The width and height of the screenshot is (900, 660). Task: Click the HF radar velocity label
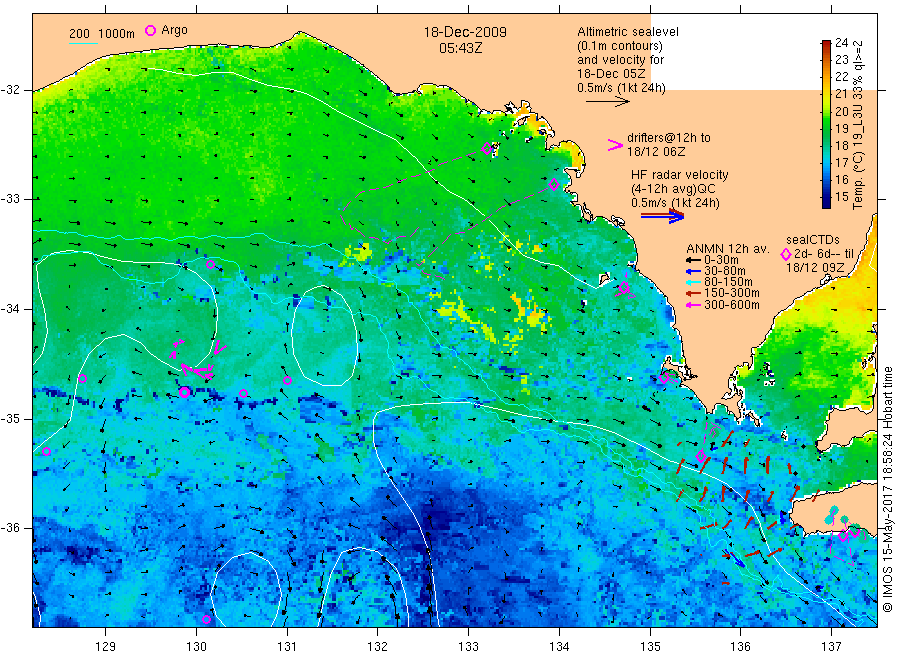pyautogui.click(x=680, y=175)
